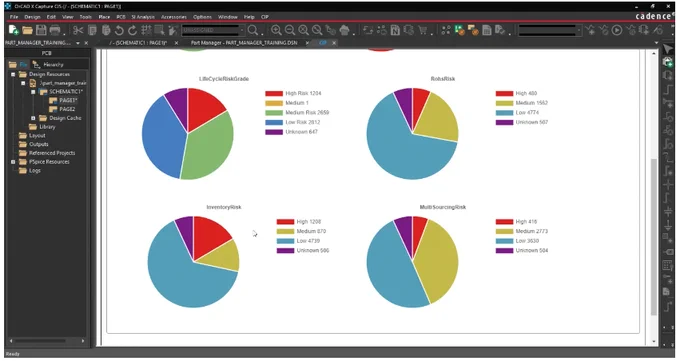Click the Low Risk 2812 legend label
This screenshot has width=680, height=361.
303,122
